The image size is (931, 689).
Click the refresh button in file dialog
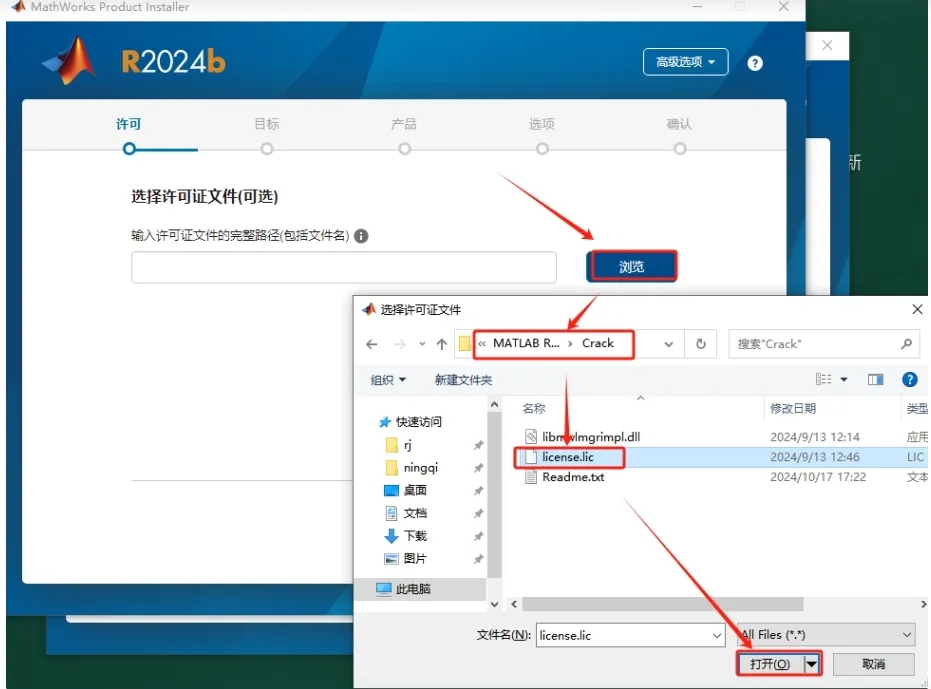[701, 344]
